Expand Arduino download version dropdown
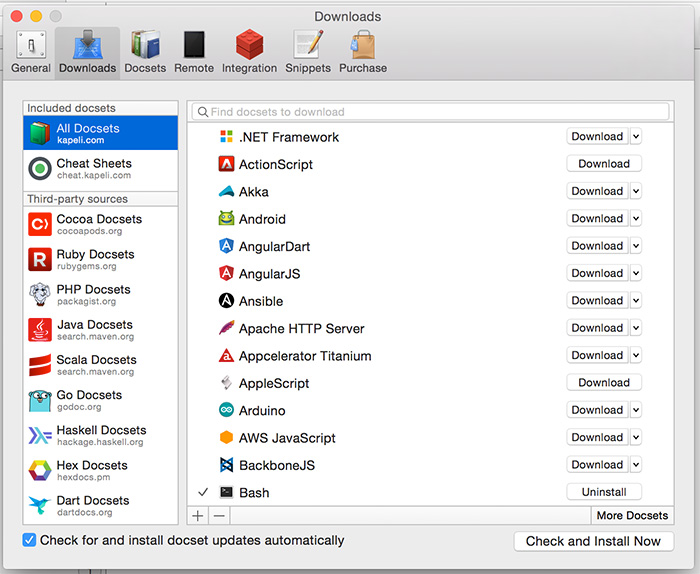Screen dimensions: 700x574 [636, 410]
